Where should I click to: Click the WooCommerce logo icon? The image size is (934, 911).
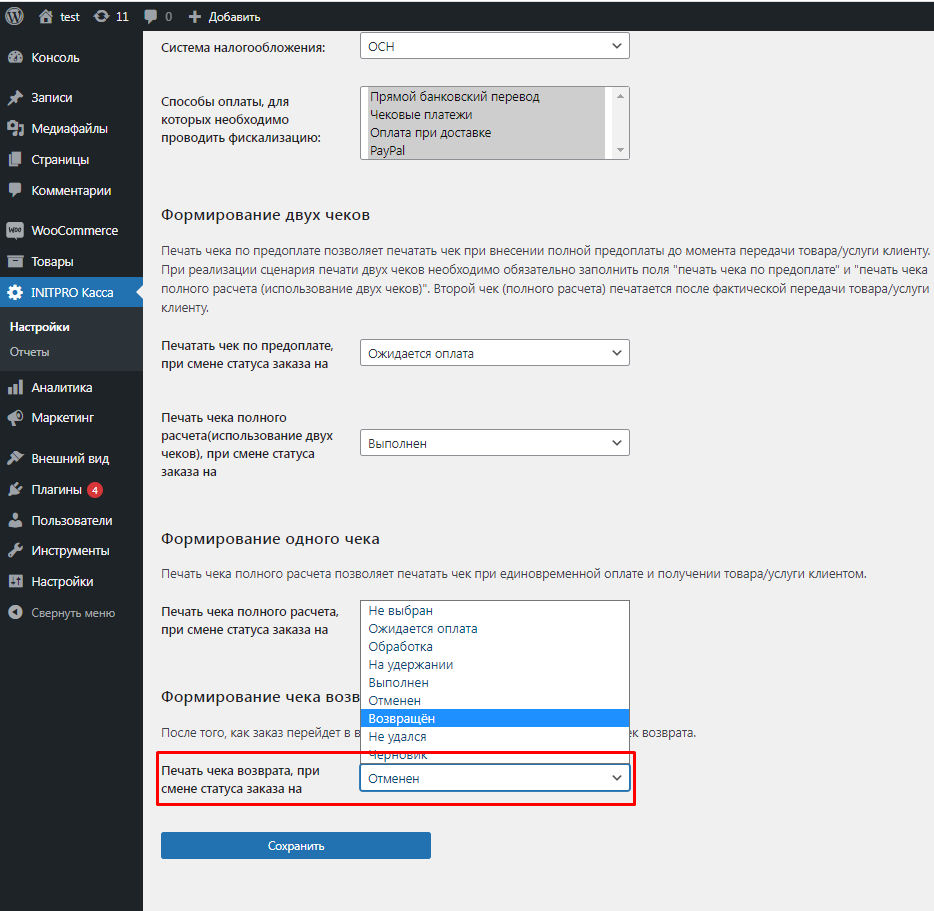click(15, 230)
